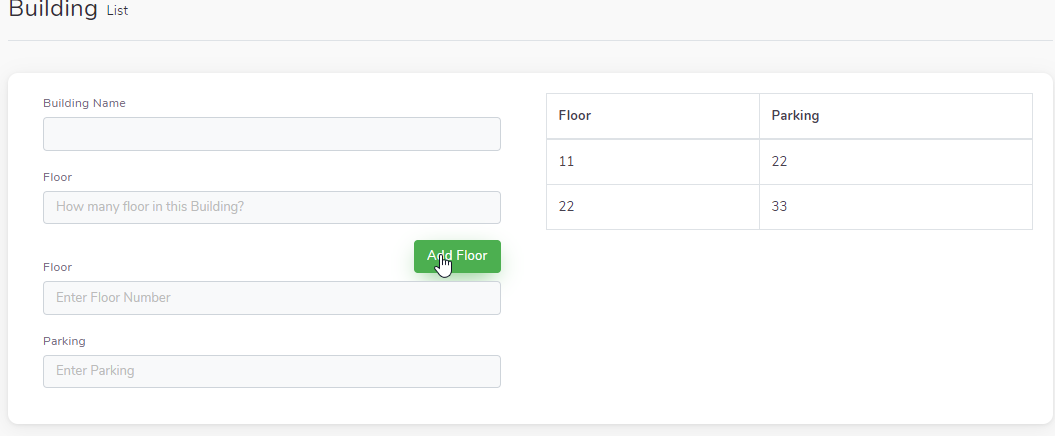Click Floor label above the floor-count field
Image resolution: width=1055 pixels, height=436 pixels.
pyautogui.click(x=57, y=177)
